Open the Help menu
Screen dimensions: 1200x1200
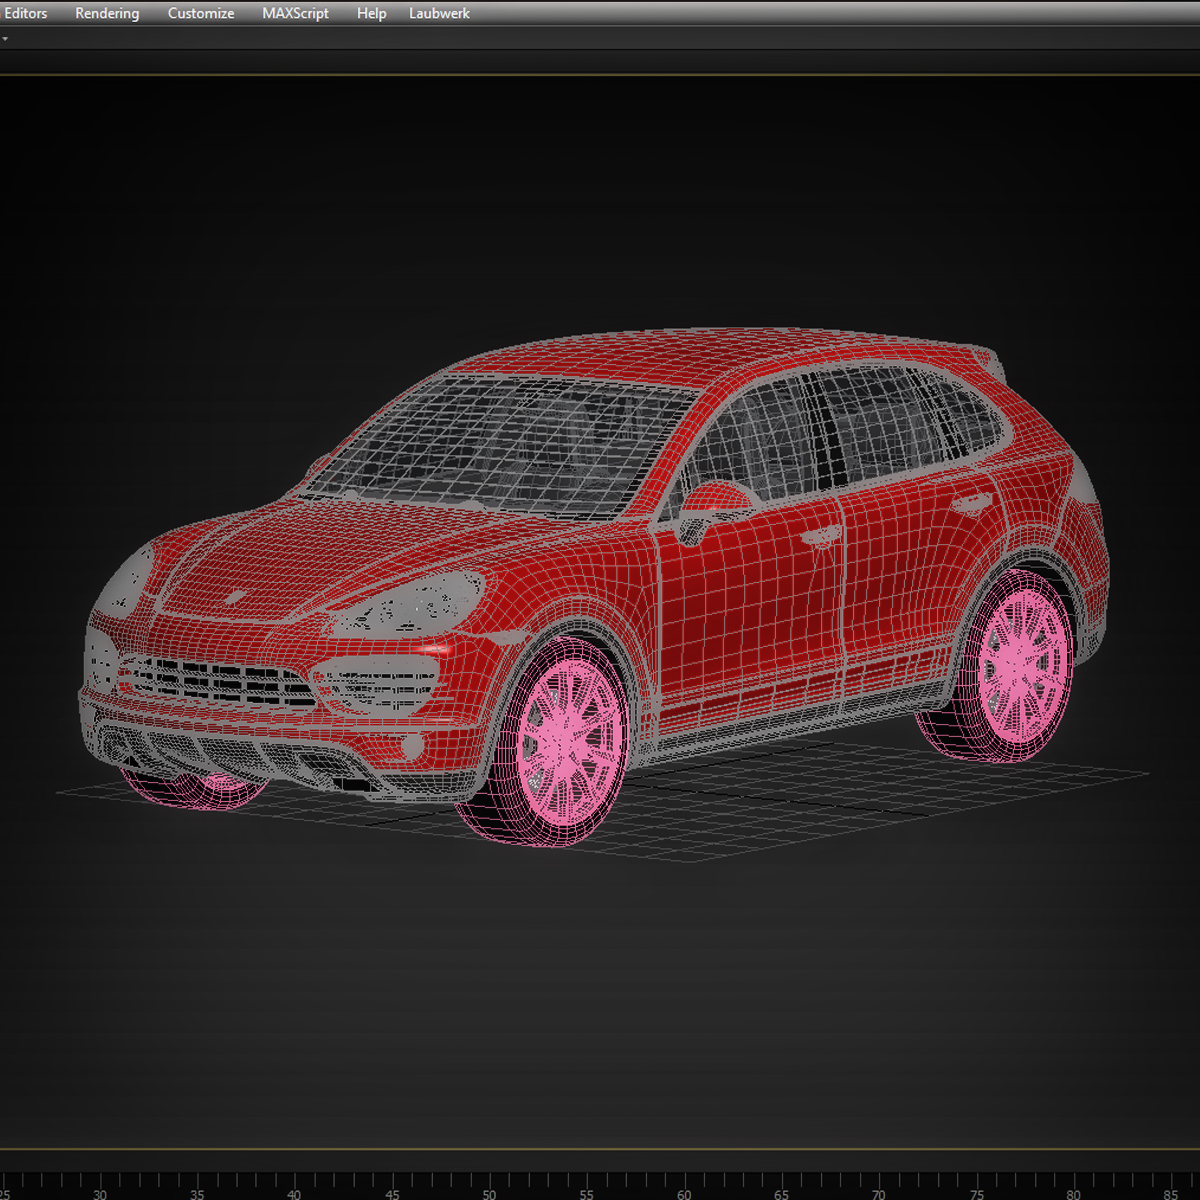(371, 13)
